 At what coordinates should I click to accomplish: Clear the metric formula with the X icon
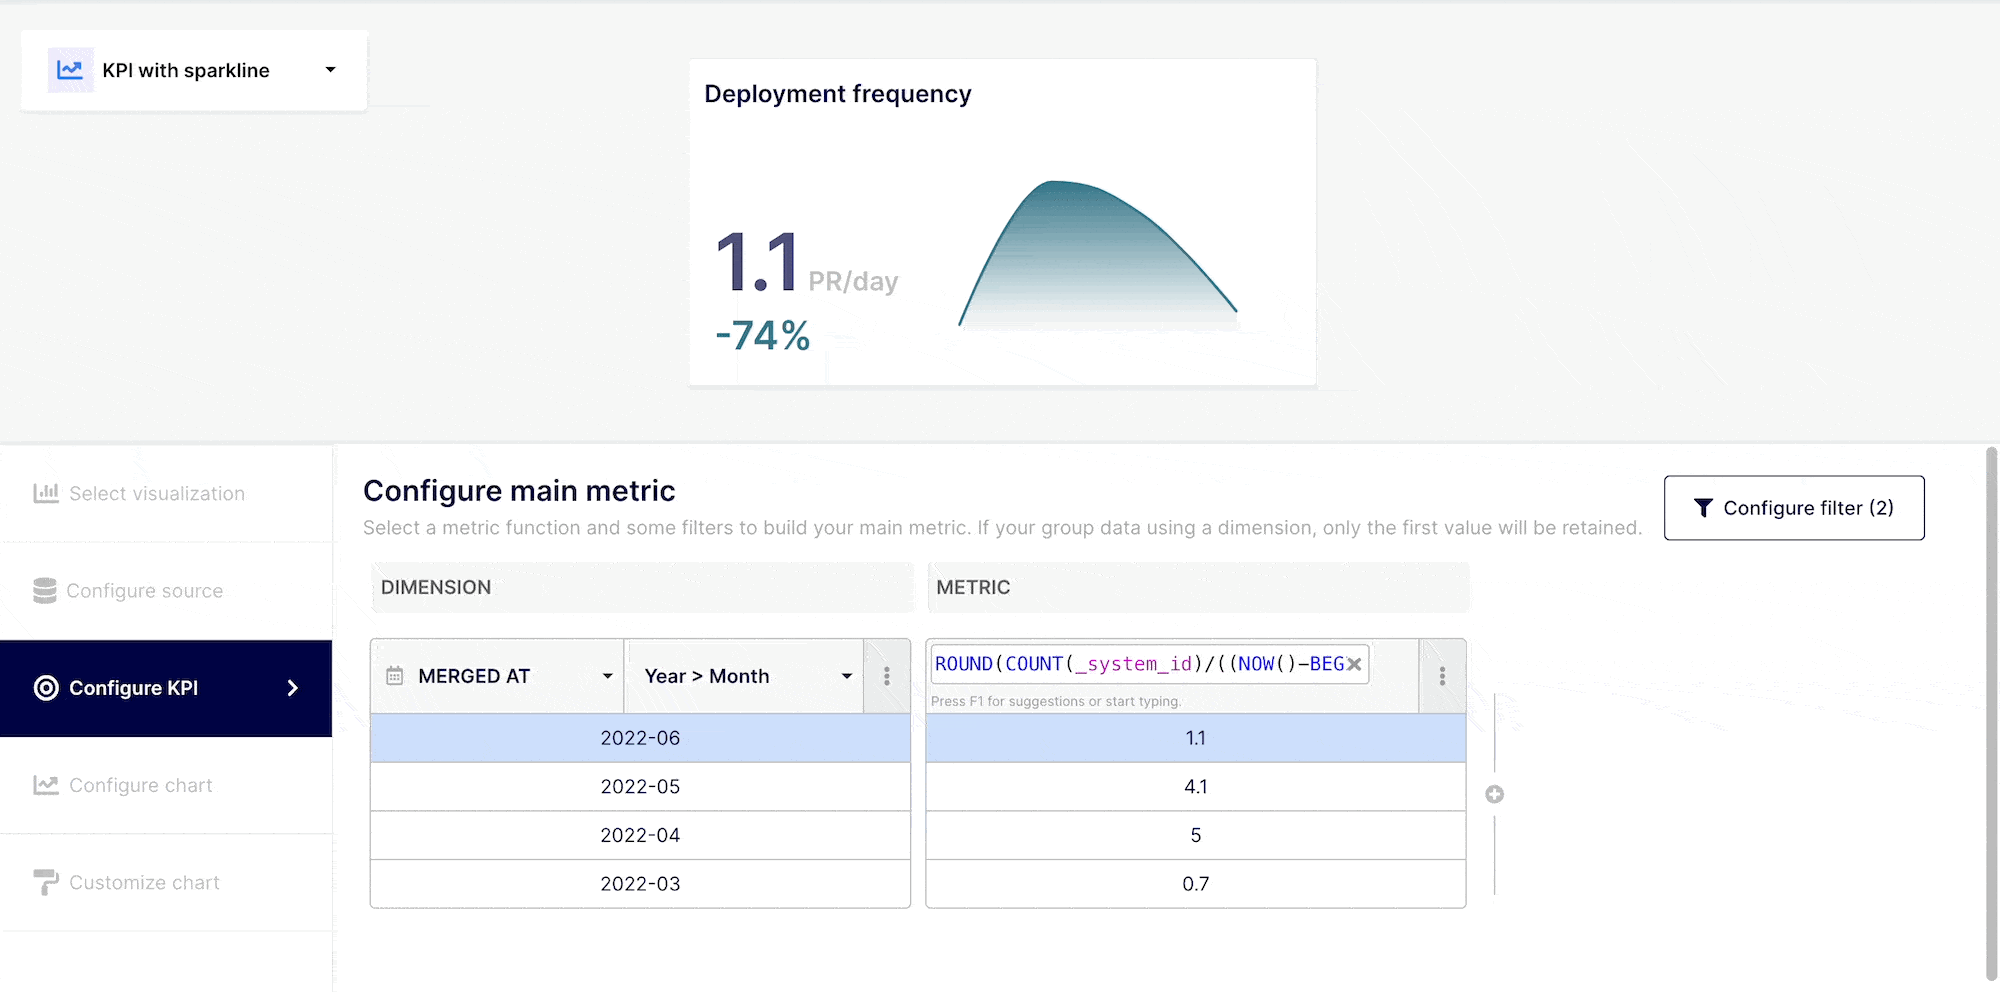(1354, 664)
